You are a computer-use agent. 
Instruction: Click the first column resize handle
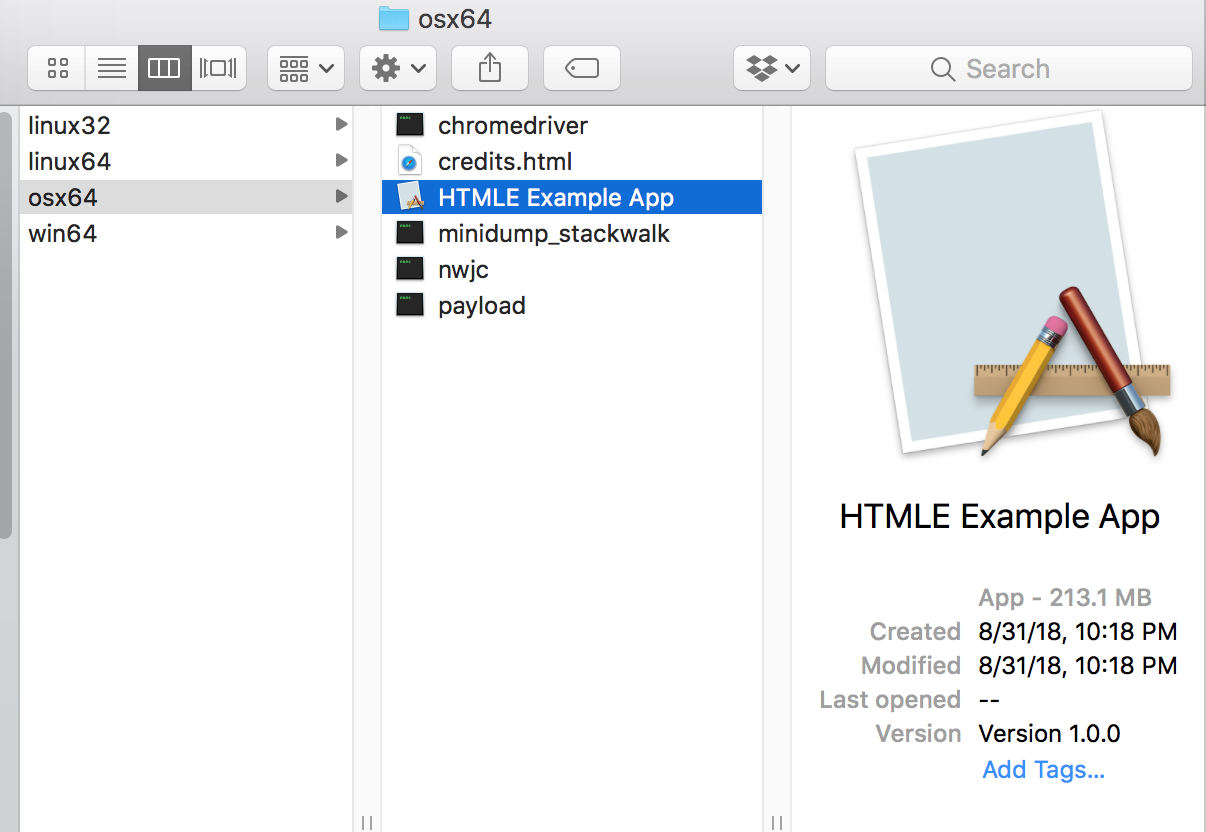tap(367, 822)
